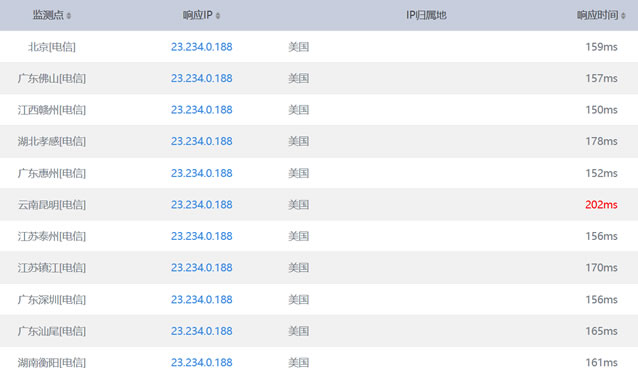Open the IP link in 广东佛山[电信] row
Screen dimensions: 638x377
pyautogui.click(x=201, y=78)
